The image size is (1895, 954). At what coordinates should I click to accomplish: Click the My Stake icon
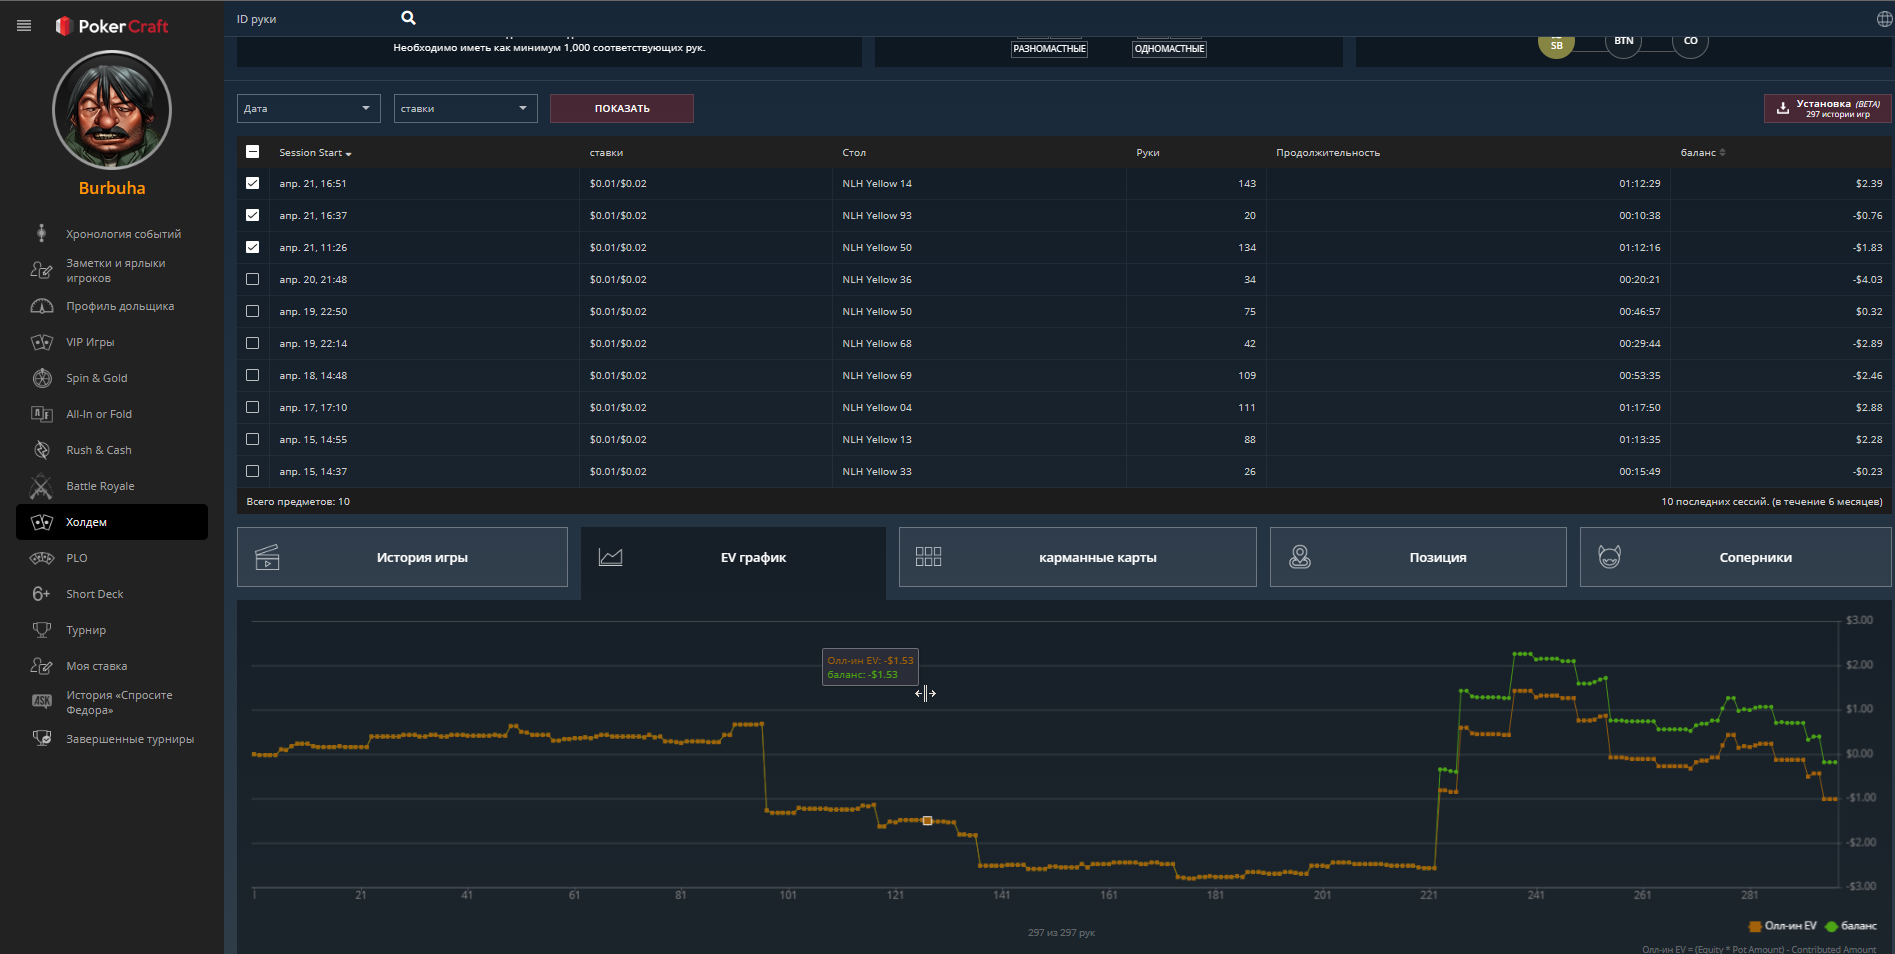41,666
